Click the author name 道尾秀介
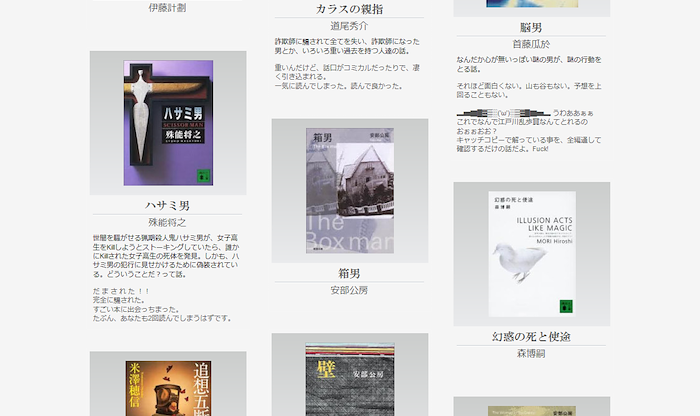 [x=349, y=26]
